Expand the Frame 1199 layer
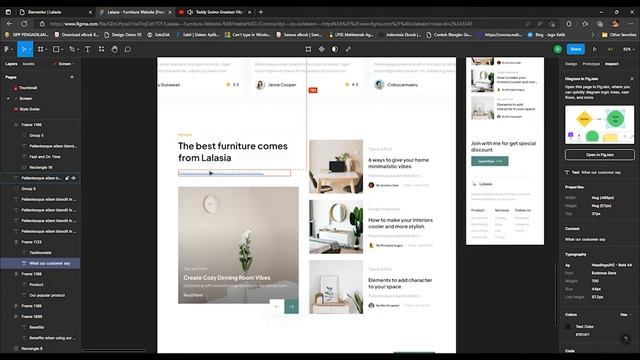 [x=16, y=306]
